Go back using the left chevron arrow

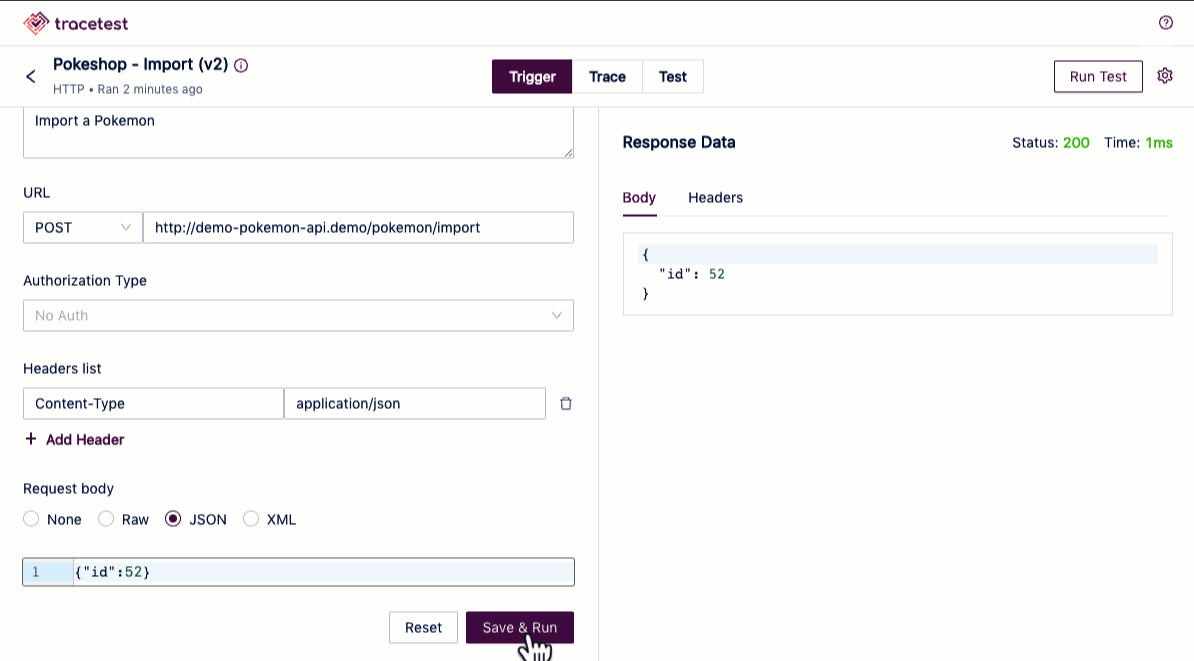point(30,76)
